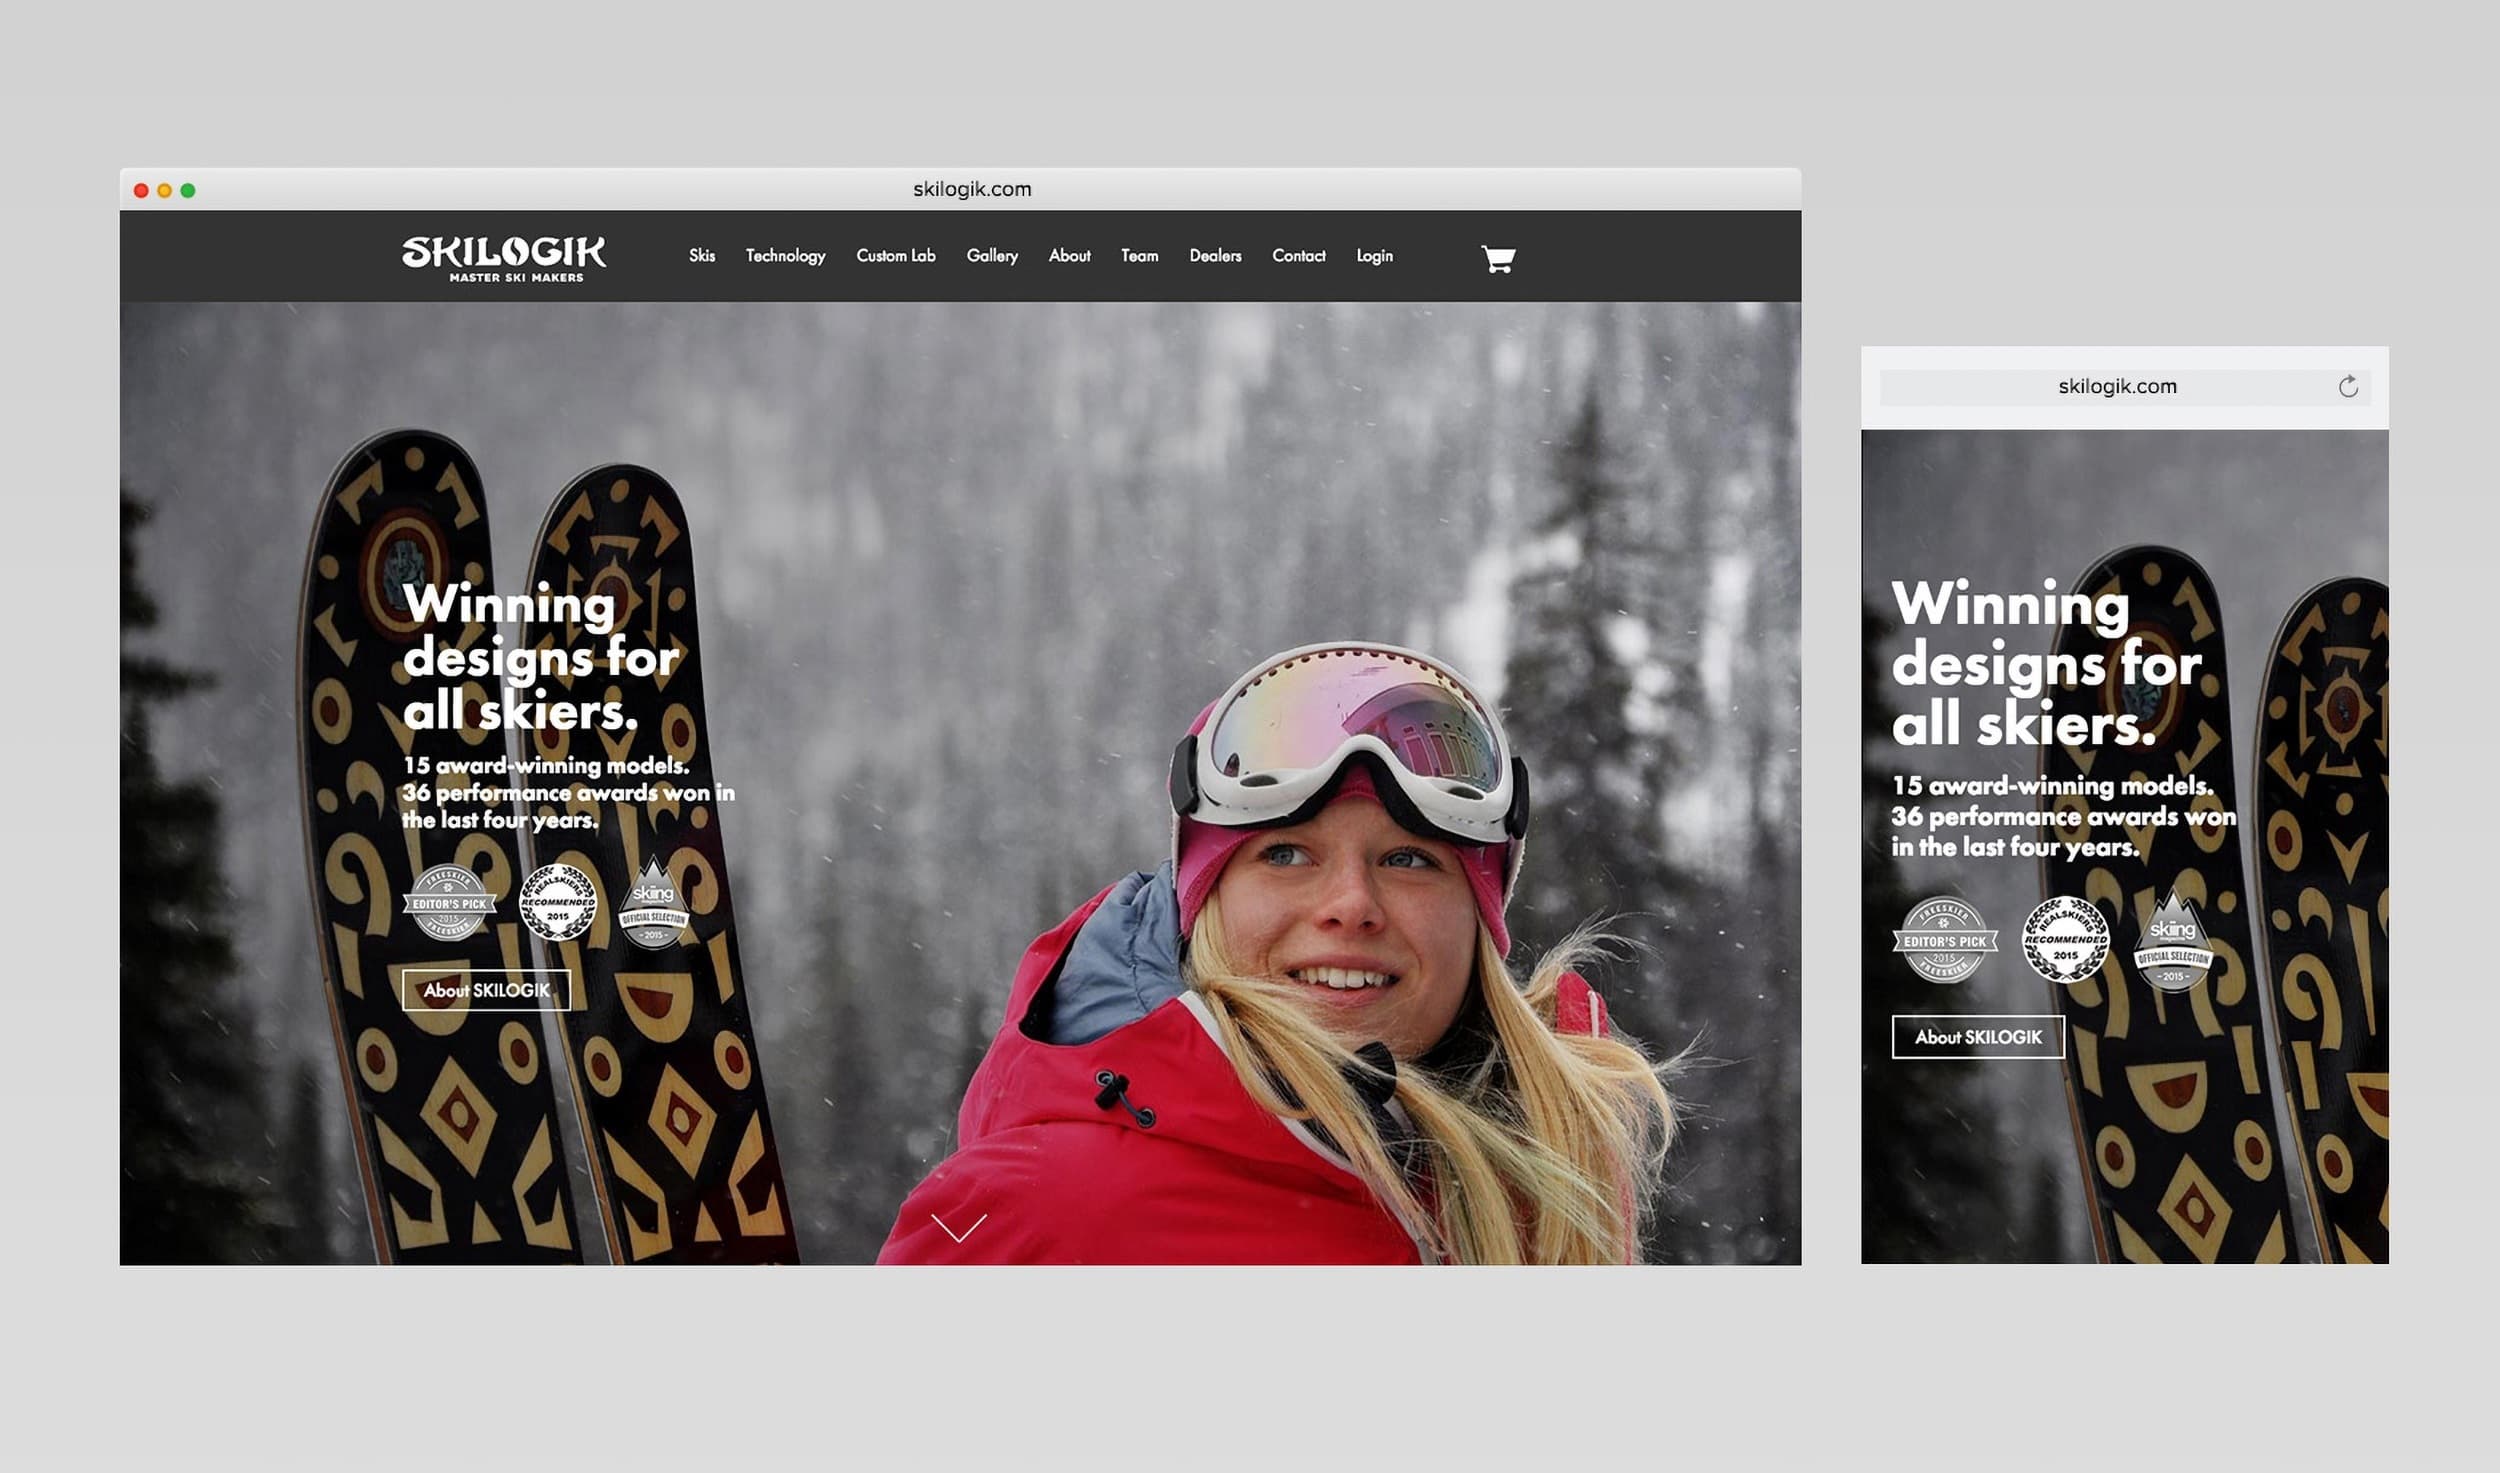Click the Login link
The width and height of the screenshot is (2500, 1473).
tap(1374, 256)
